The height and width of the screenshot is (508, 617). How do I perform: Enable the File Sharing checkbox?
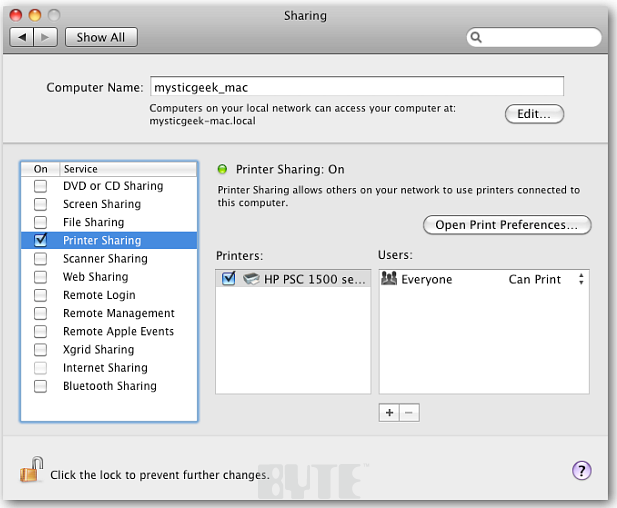coord(41,222)
